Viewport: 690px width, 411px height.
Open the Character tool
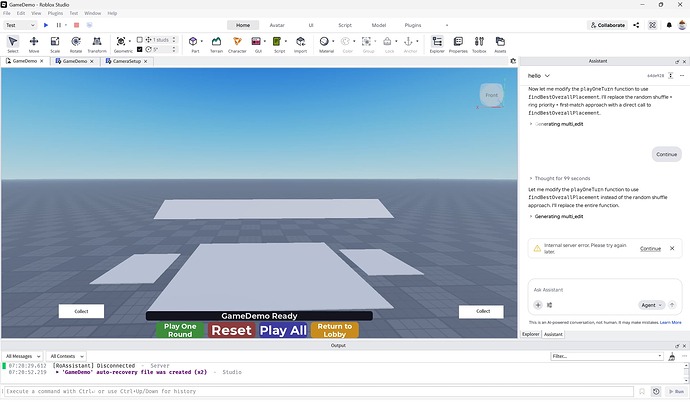(x=237, y=44)
